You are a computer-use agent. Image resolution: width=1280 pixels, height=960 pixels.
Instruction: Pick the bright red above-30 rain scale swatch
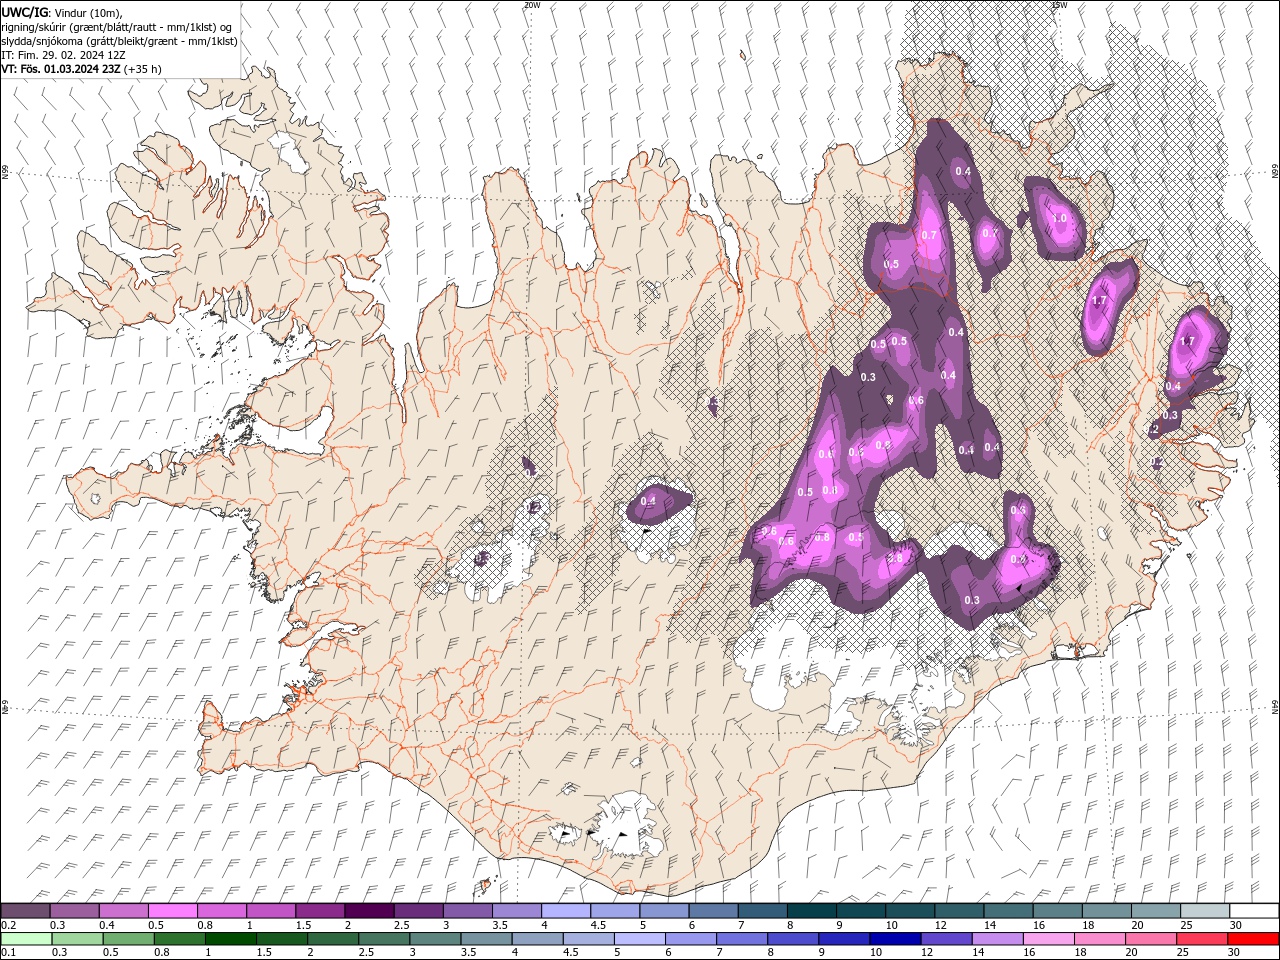(x=1255, y=939)
